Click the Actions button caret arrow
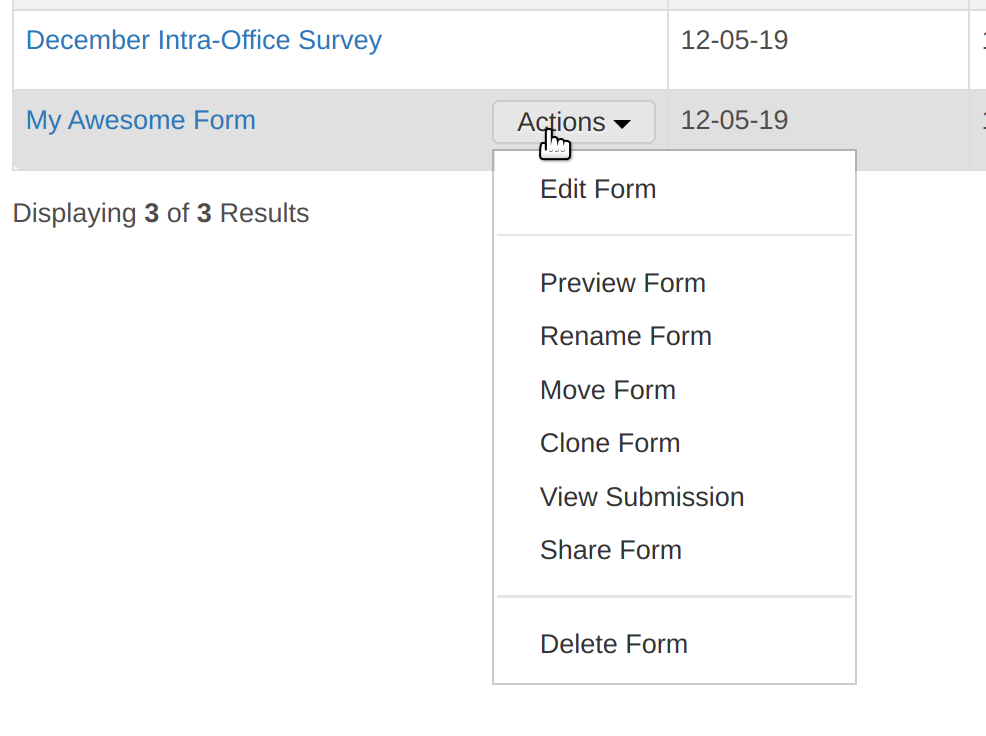 point(624,124)
